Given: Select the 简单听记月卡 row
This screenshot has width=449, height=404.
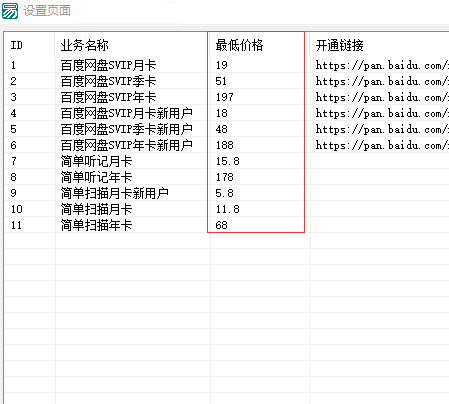Looking at the screenshot, I should pyautogui.click(x=227, y=161).
